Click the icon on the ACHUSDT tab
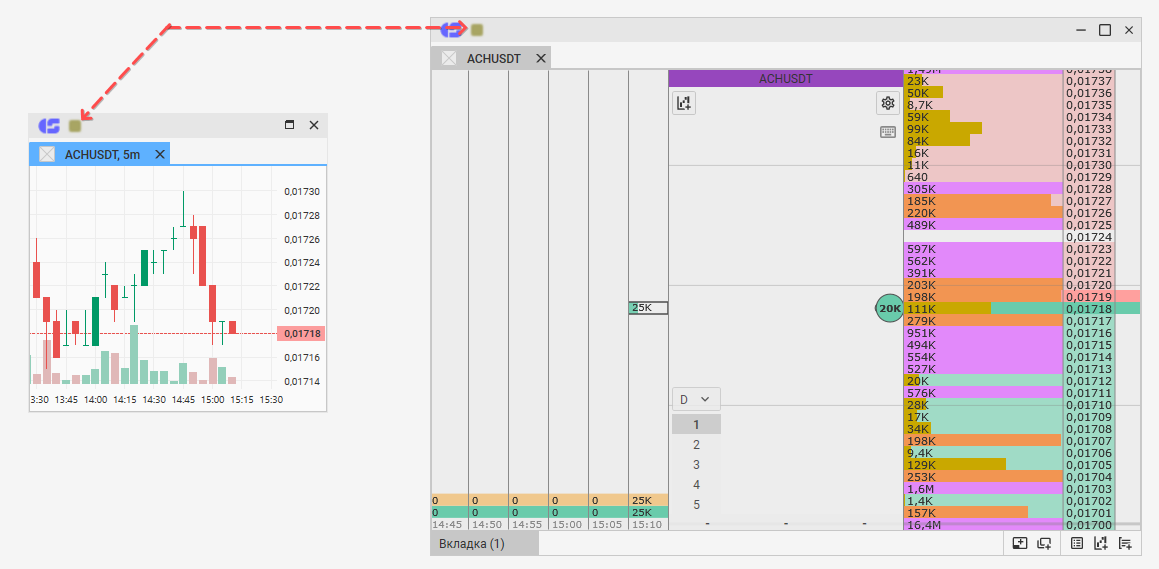The height and width of the screenshot is (569, 1159). click(x=449, y=58)
